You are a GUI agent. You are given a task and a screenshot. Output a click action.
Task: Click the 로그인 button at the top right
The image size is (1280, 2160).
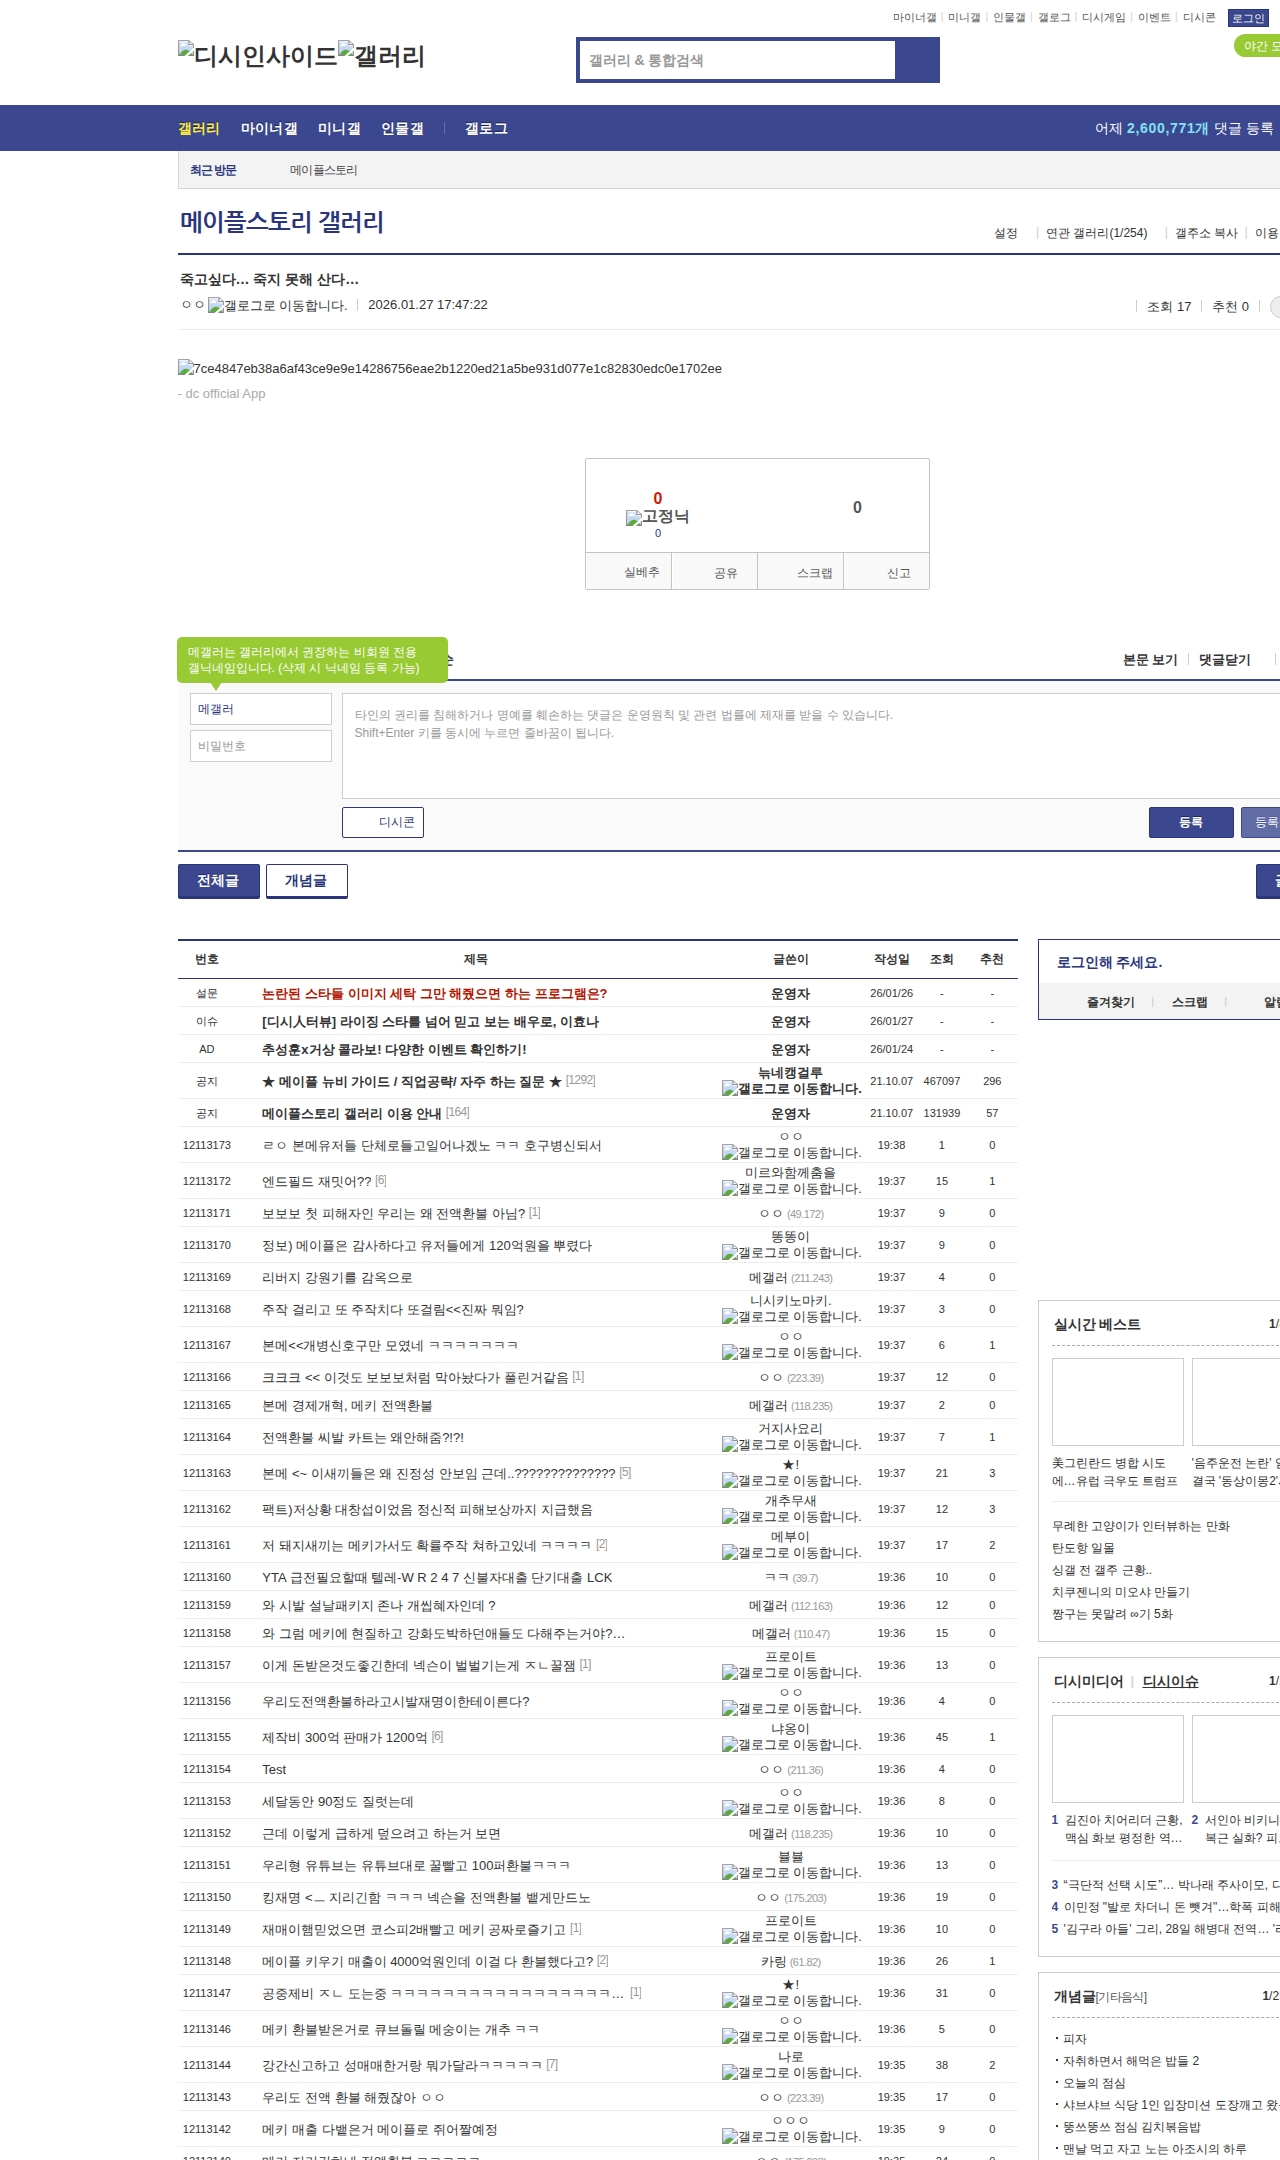pyautogui.click(x=1248, y=18)
